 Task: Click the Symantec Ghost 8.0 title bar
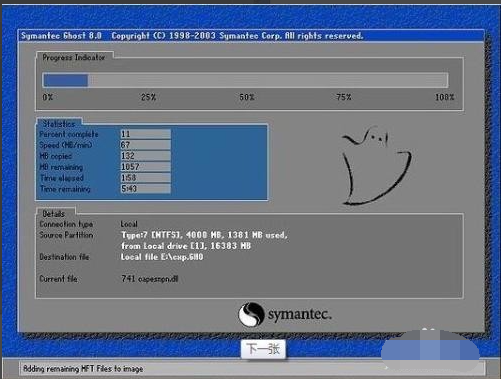[251, 36]
